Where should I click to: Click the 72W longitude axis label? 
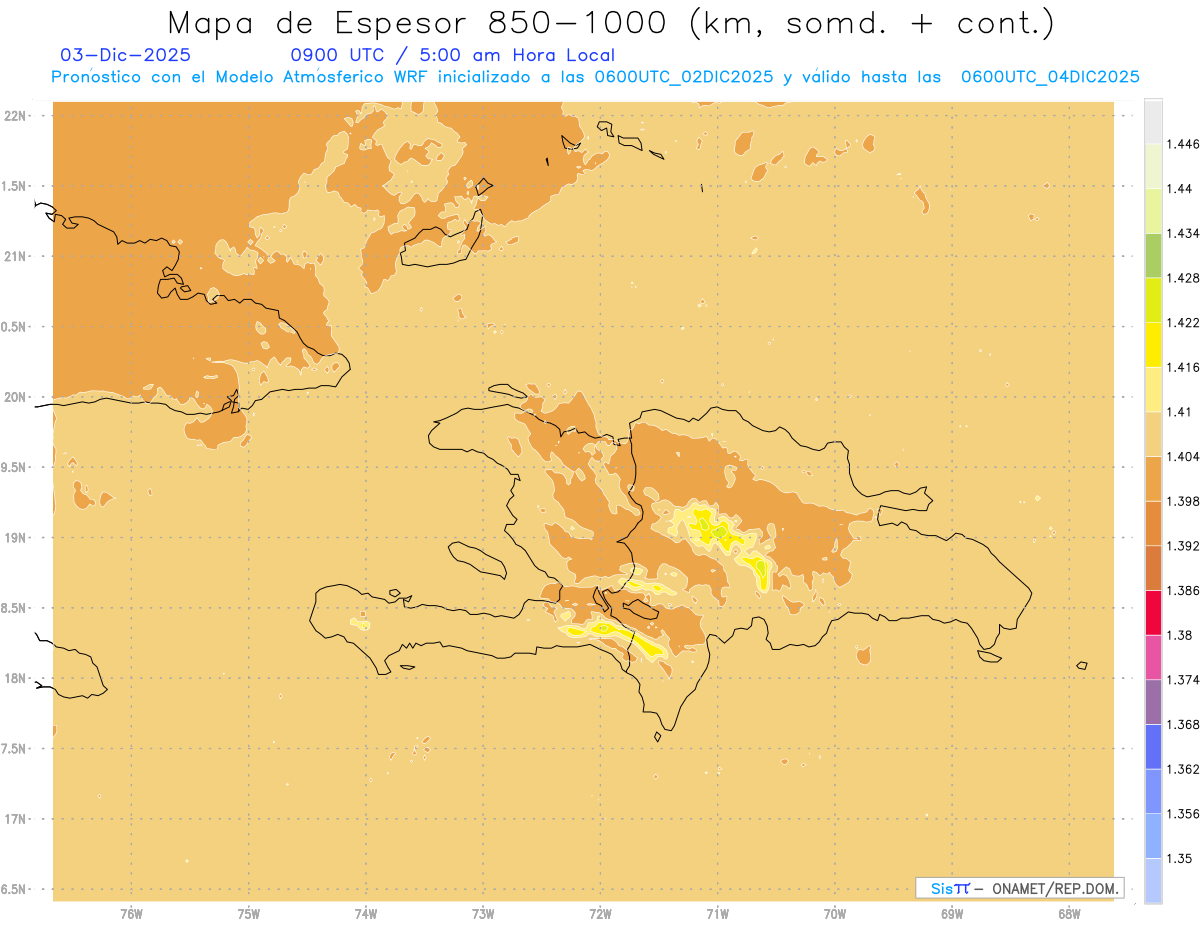click(x=600, y=914)
